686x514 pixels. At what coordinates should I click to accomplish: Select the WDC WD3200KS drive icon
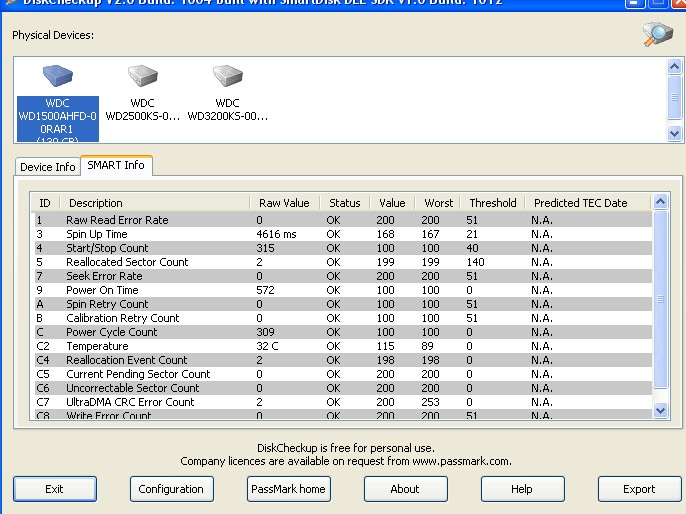point(228,76)
